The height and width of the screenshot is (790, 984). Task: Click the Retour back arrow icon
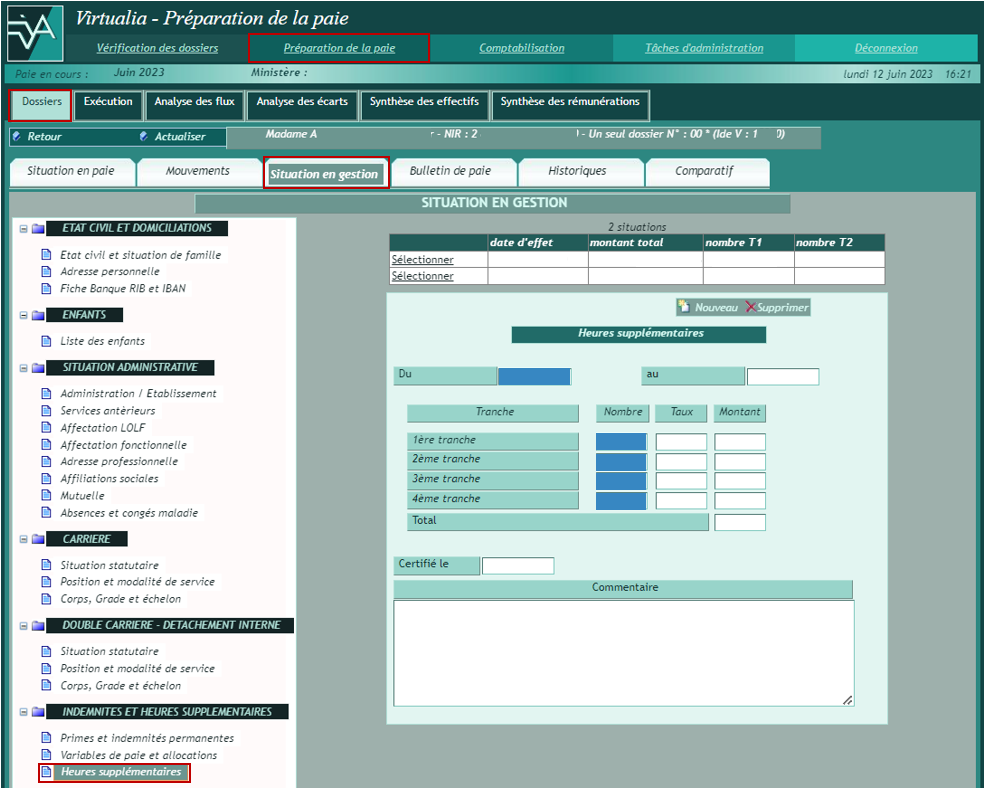[x=17, y=137]
